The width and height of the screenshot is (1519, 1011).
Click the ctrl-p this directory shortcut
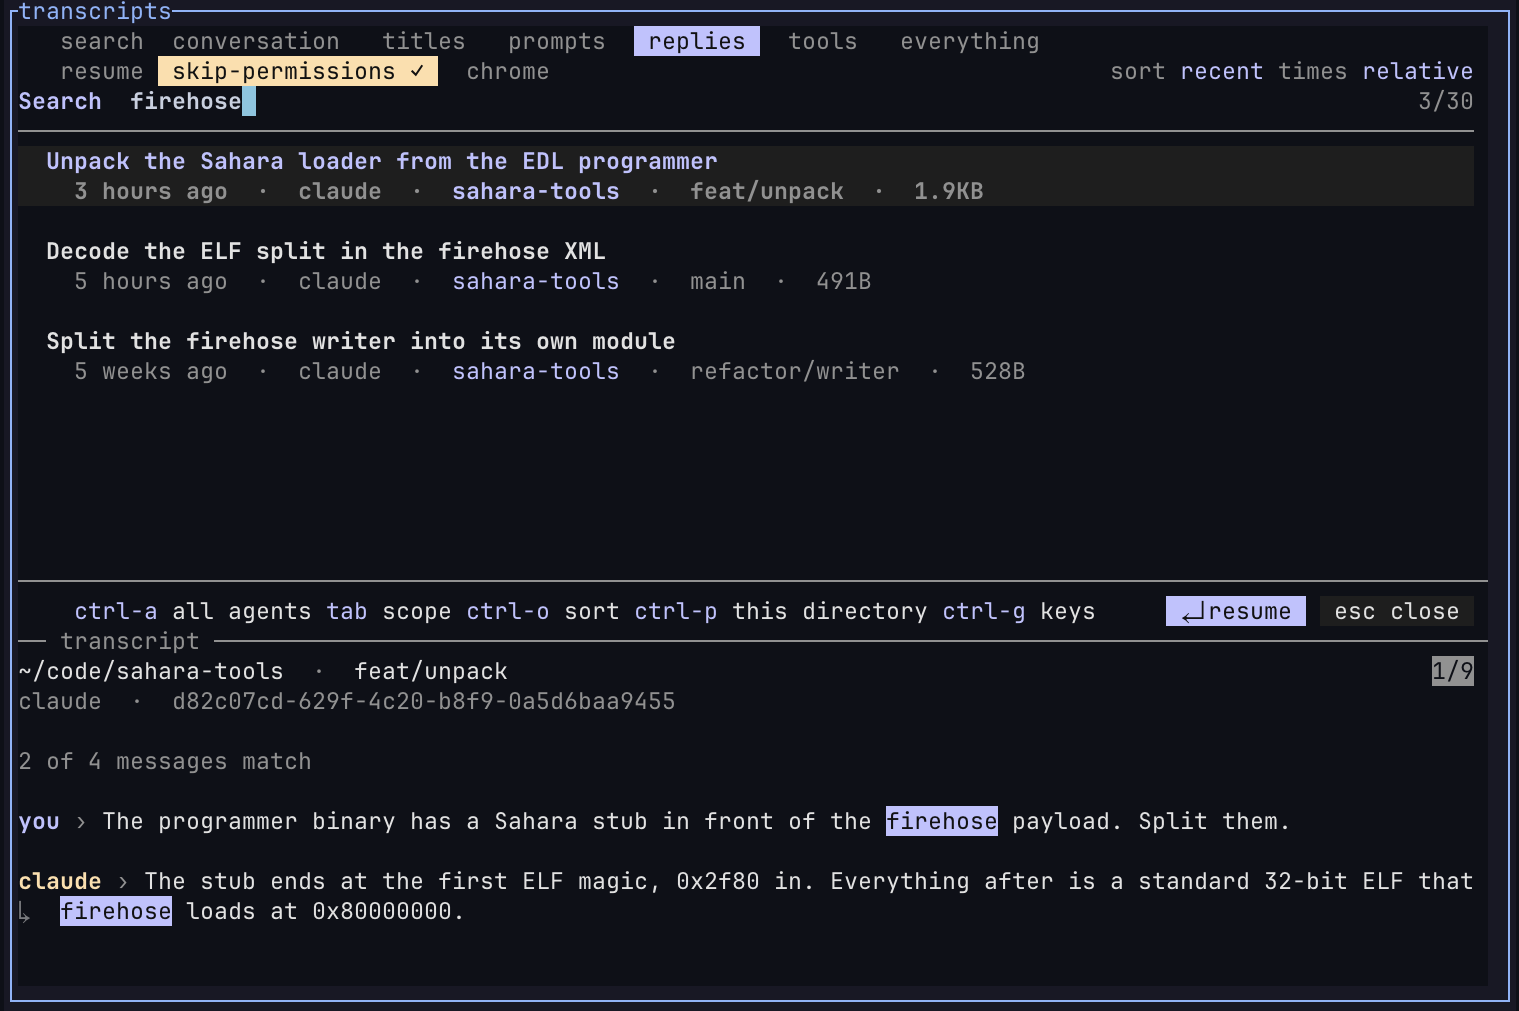pos(781,611)
